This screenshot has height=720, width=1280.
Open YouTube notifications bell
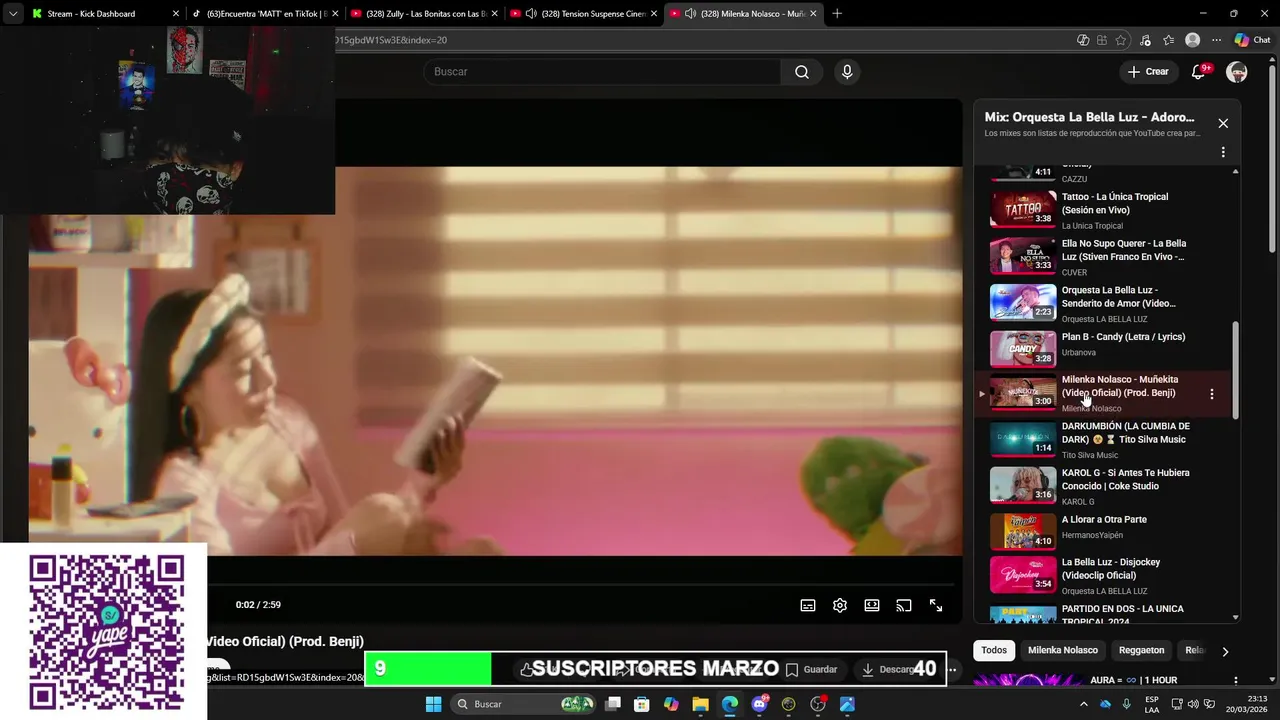point(1199,72)
